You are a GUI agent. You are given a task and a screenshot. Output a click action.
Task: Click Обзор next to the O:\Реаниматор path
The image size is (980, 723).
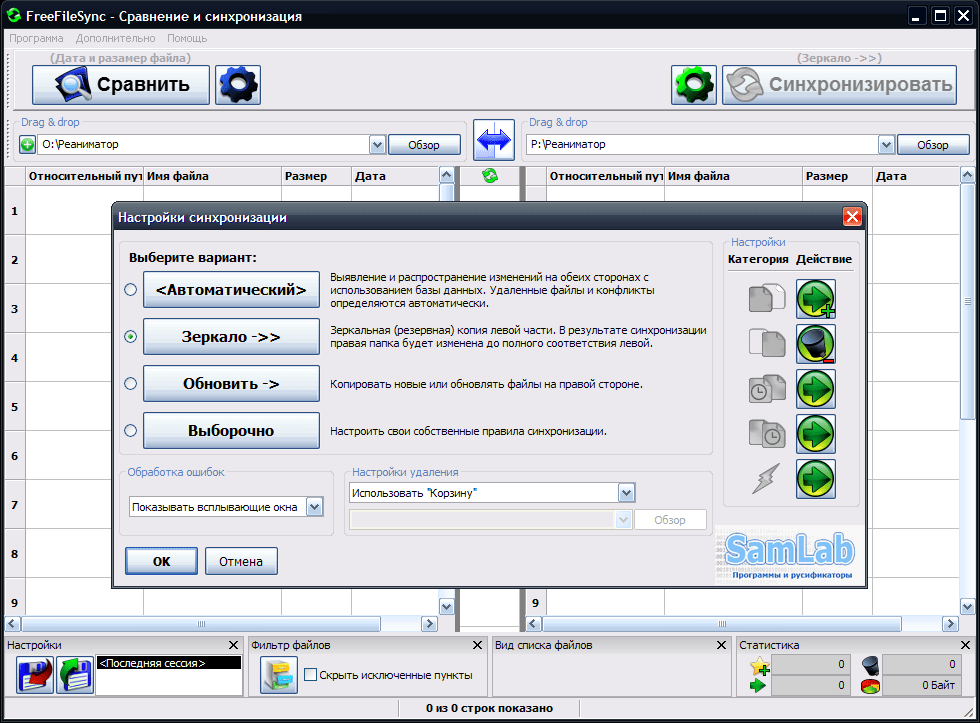[424, 145]
